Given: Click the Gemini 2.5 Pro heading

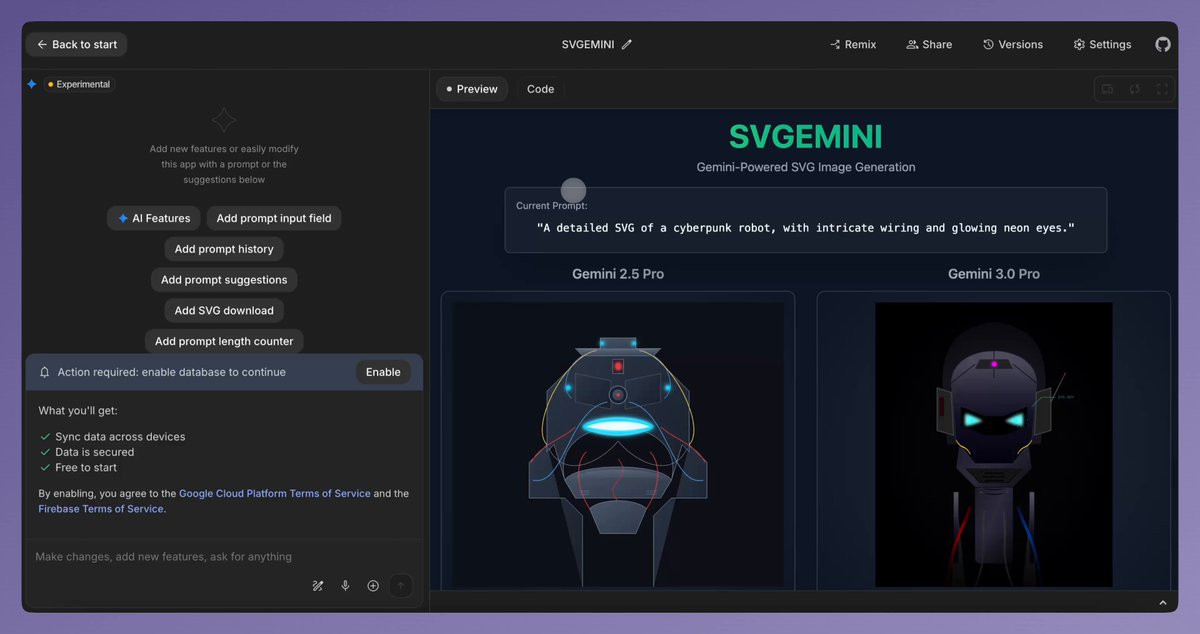Looking at the screenshot, I should pos(618,273).
